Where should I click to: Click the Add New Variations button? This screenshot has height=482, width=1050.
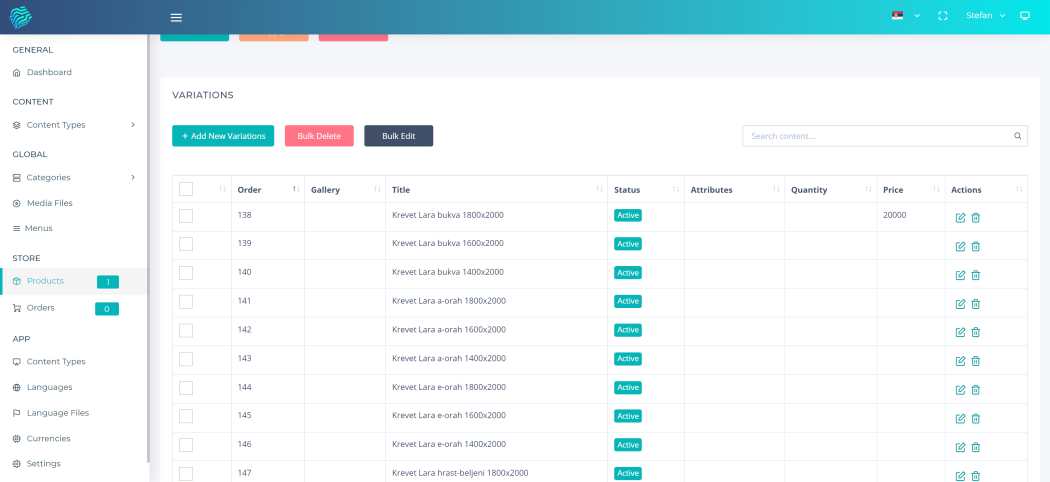223,136
